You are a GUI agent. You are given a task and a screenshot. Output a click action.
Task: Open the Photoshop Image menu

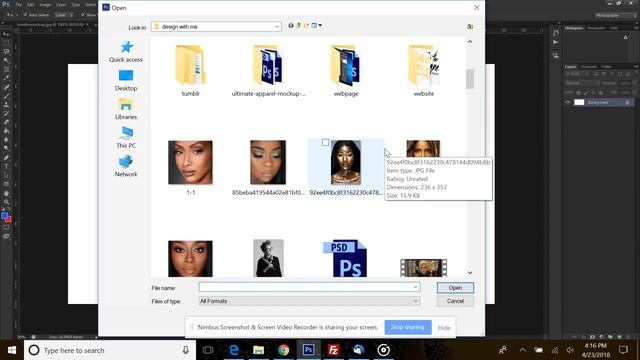pos(45,4)
